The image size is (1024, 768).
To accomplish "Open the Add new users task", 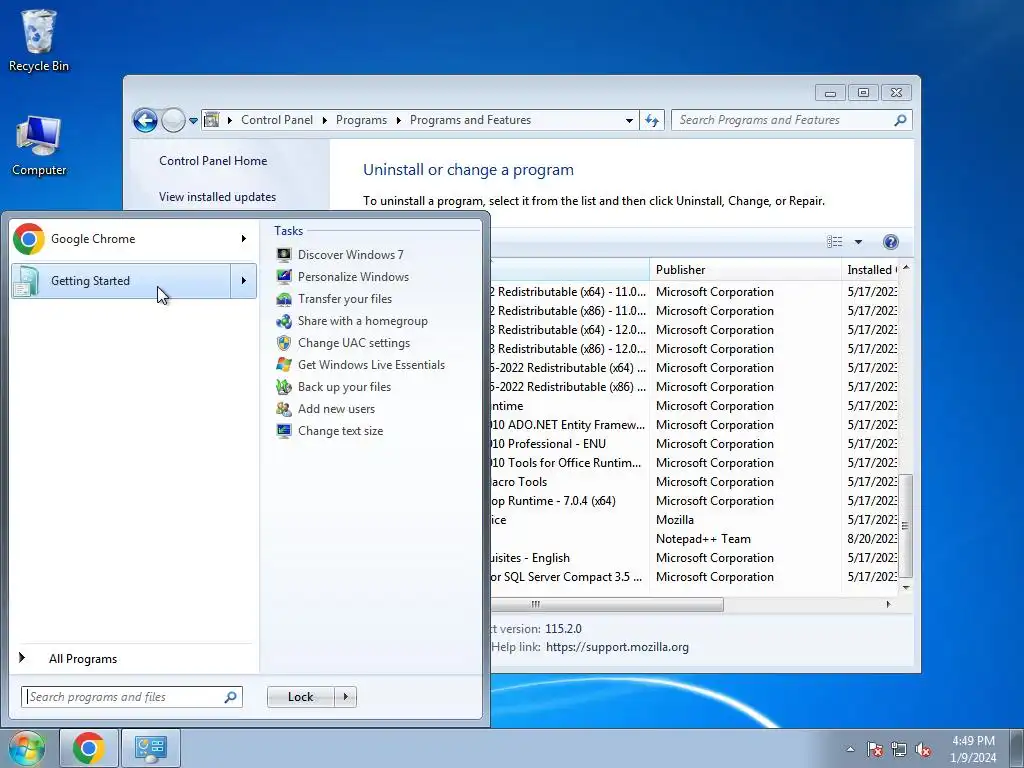I will (336, 409).
